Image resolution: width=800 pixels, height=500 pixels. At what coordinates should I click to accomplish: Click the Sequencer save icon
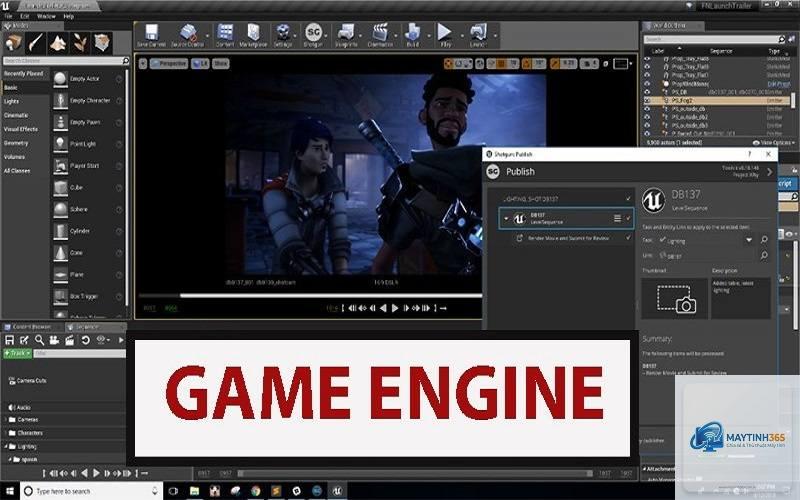[9, 340]
